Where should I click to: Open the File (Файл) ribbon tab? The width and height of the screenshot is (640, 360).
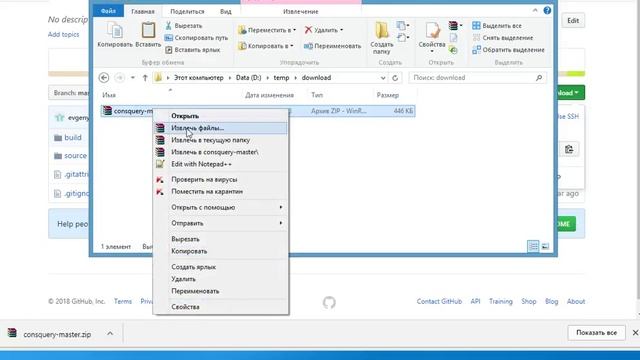108,11
